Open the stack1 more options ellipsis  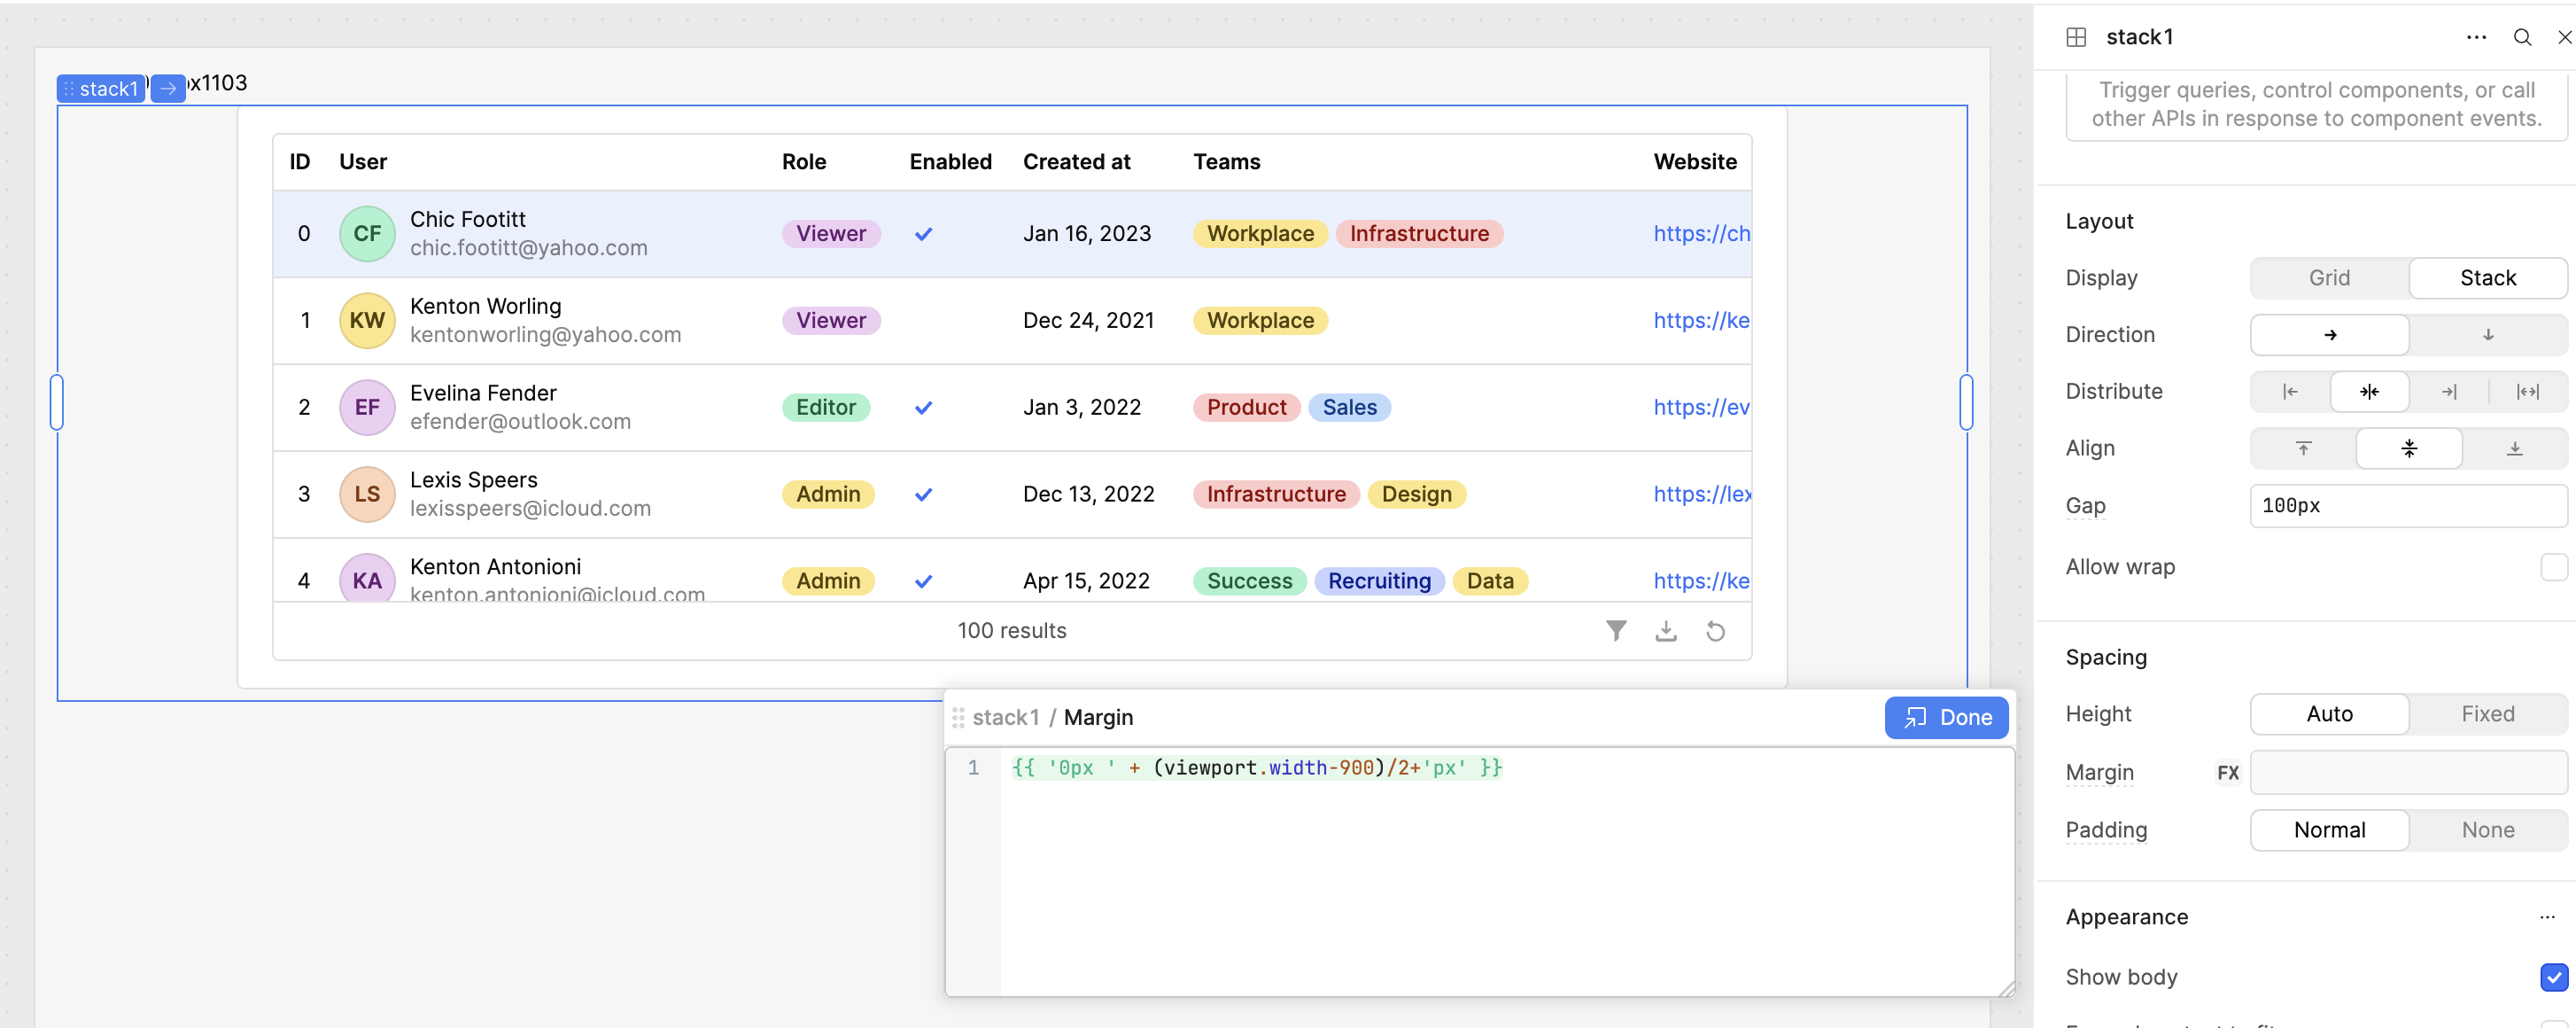click(2476, 38)
